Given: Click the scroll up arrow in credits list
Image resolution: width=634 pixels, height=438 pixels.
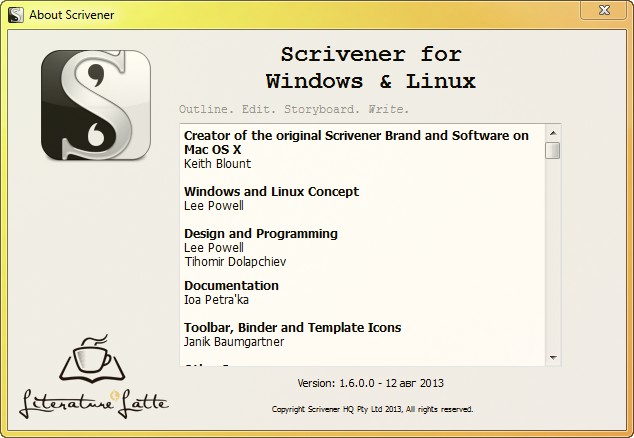Looking at the screenshot, I should (x=553, y=133).
